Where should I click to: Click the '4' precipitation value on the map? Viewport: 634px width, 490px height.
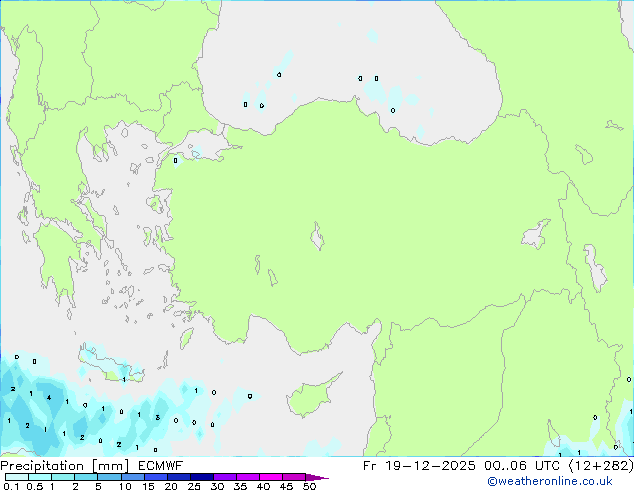[49, 397]
